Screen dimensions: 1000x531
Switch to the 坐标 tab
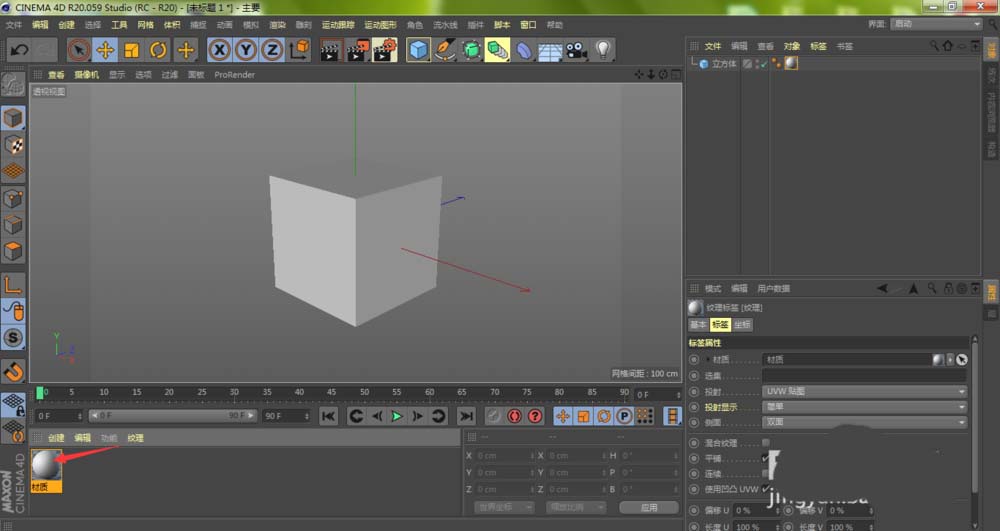[x=743, y=325]
